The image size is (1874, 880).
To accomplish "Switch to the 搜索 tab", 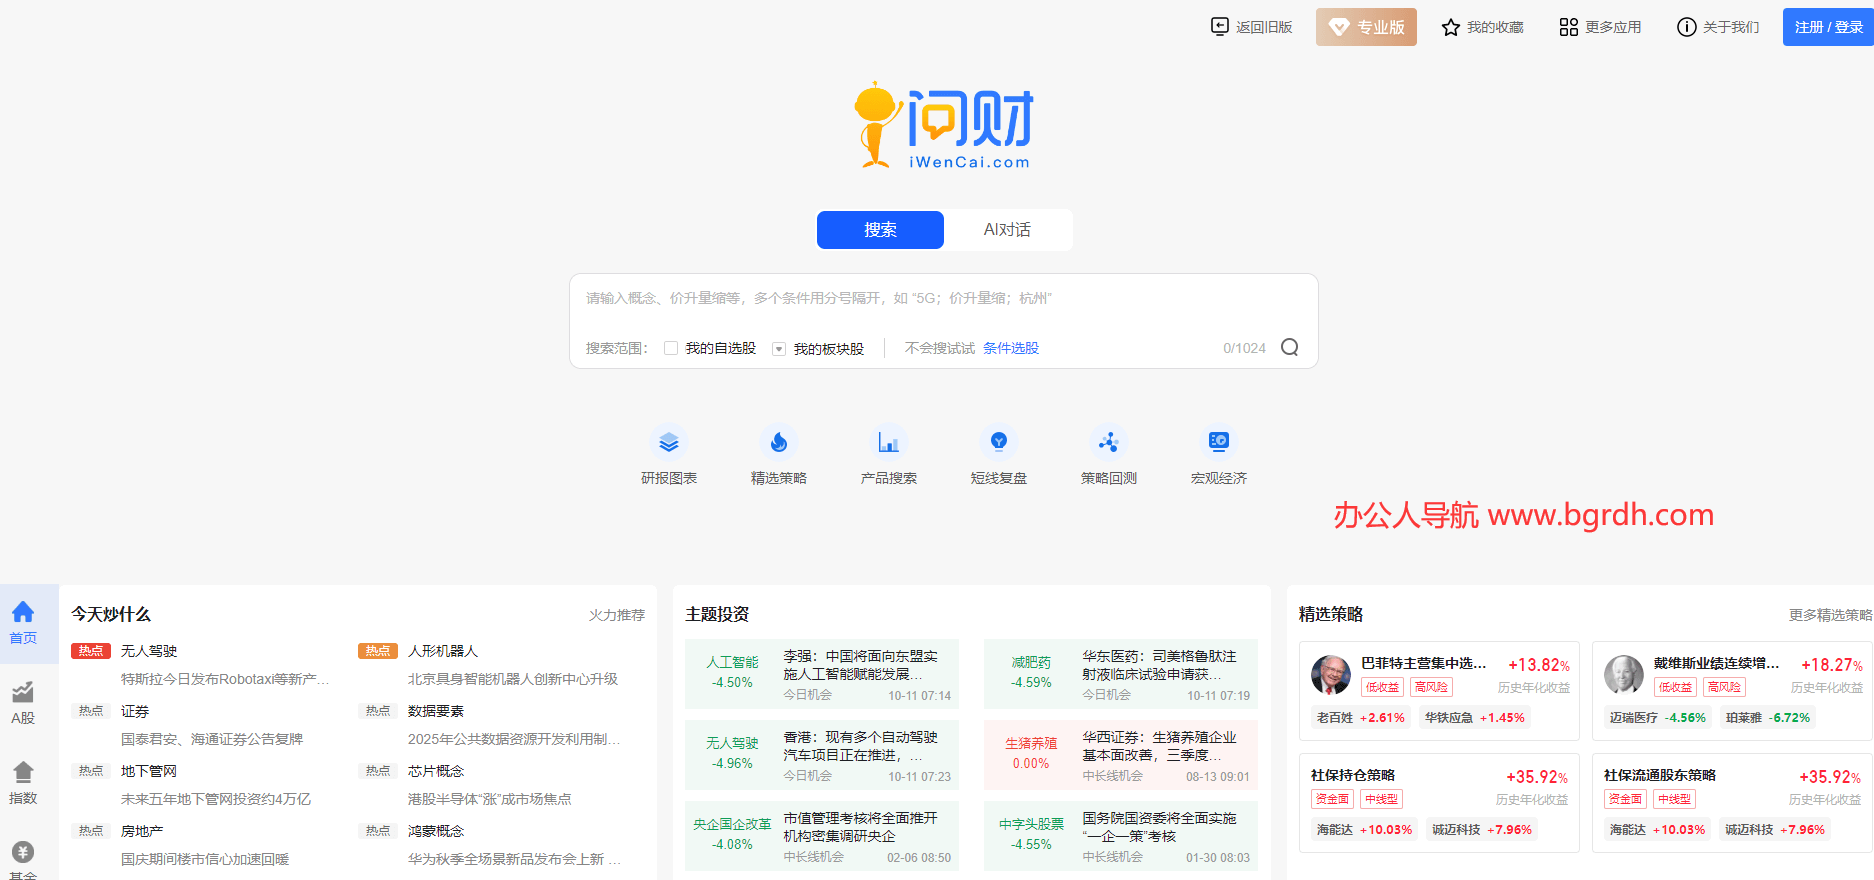I will tap(880, 230).
